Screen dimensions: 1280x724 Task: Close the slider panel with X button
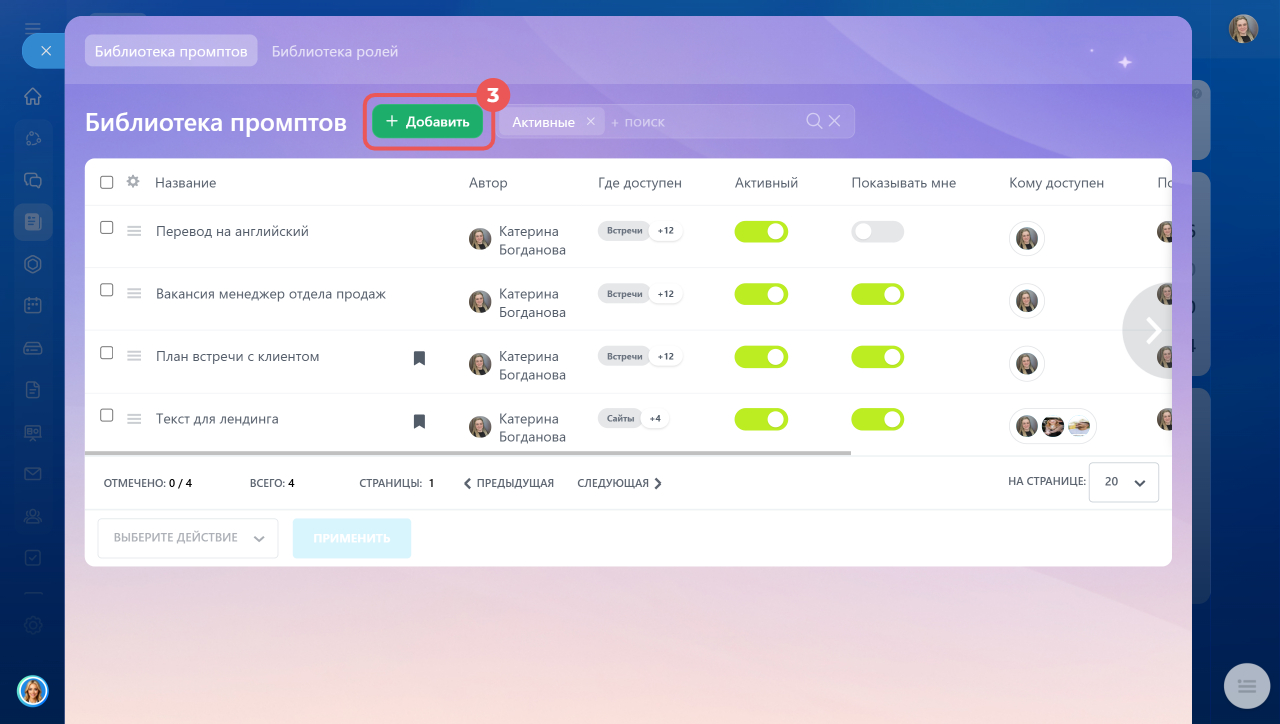coord(45,51)
